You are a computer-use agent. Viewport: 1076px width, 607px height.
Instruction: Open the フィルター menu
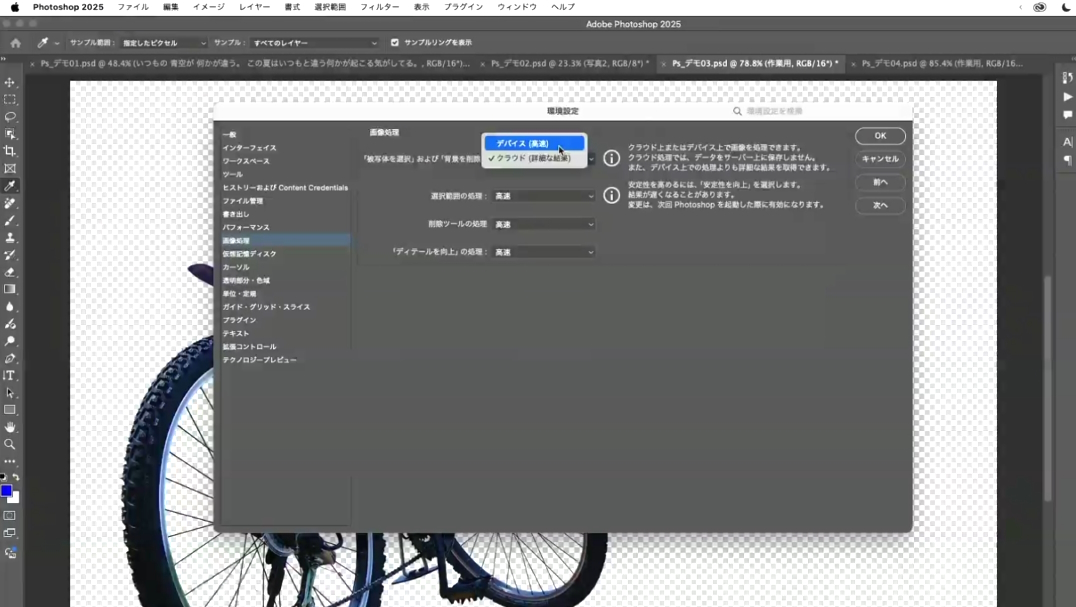379,7
